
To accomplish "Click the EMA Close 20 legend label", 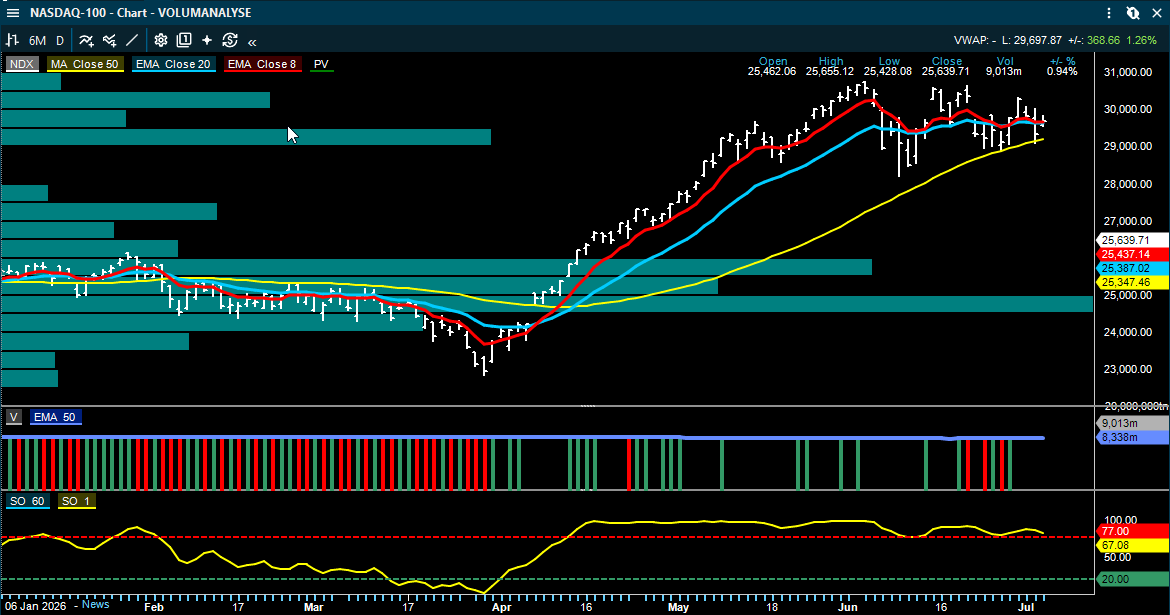I will [x=173, y=64].
